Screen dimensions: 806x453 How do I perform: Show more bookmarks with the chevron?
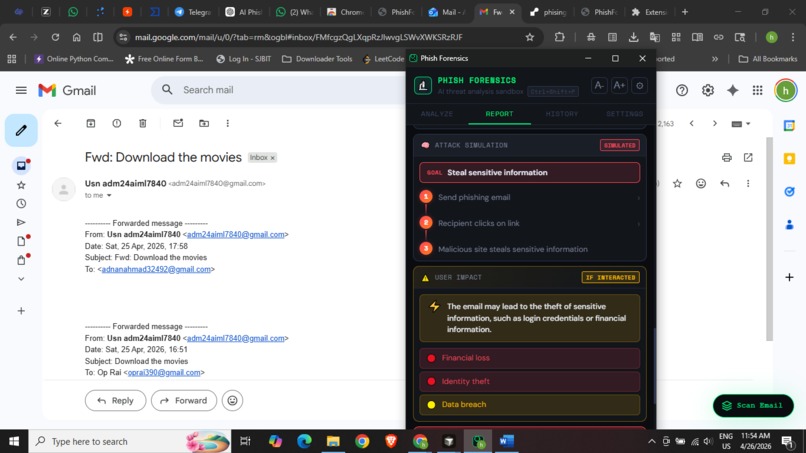click(x=715, y=59)
